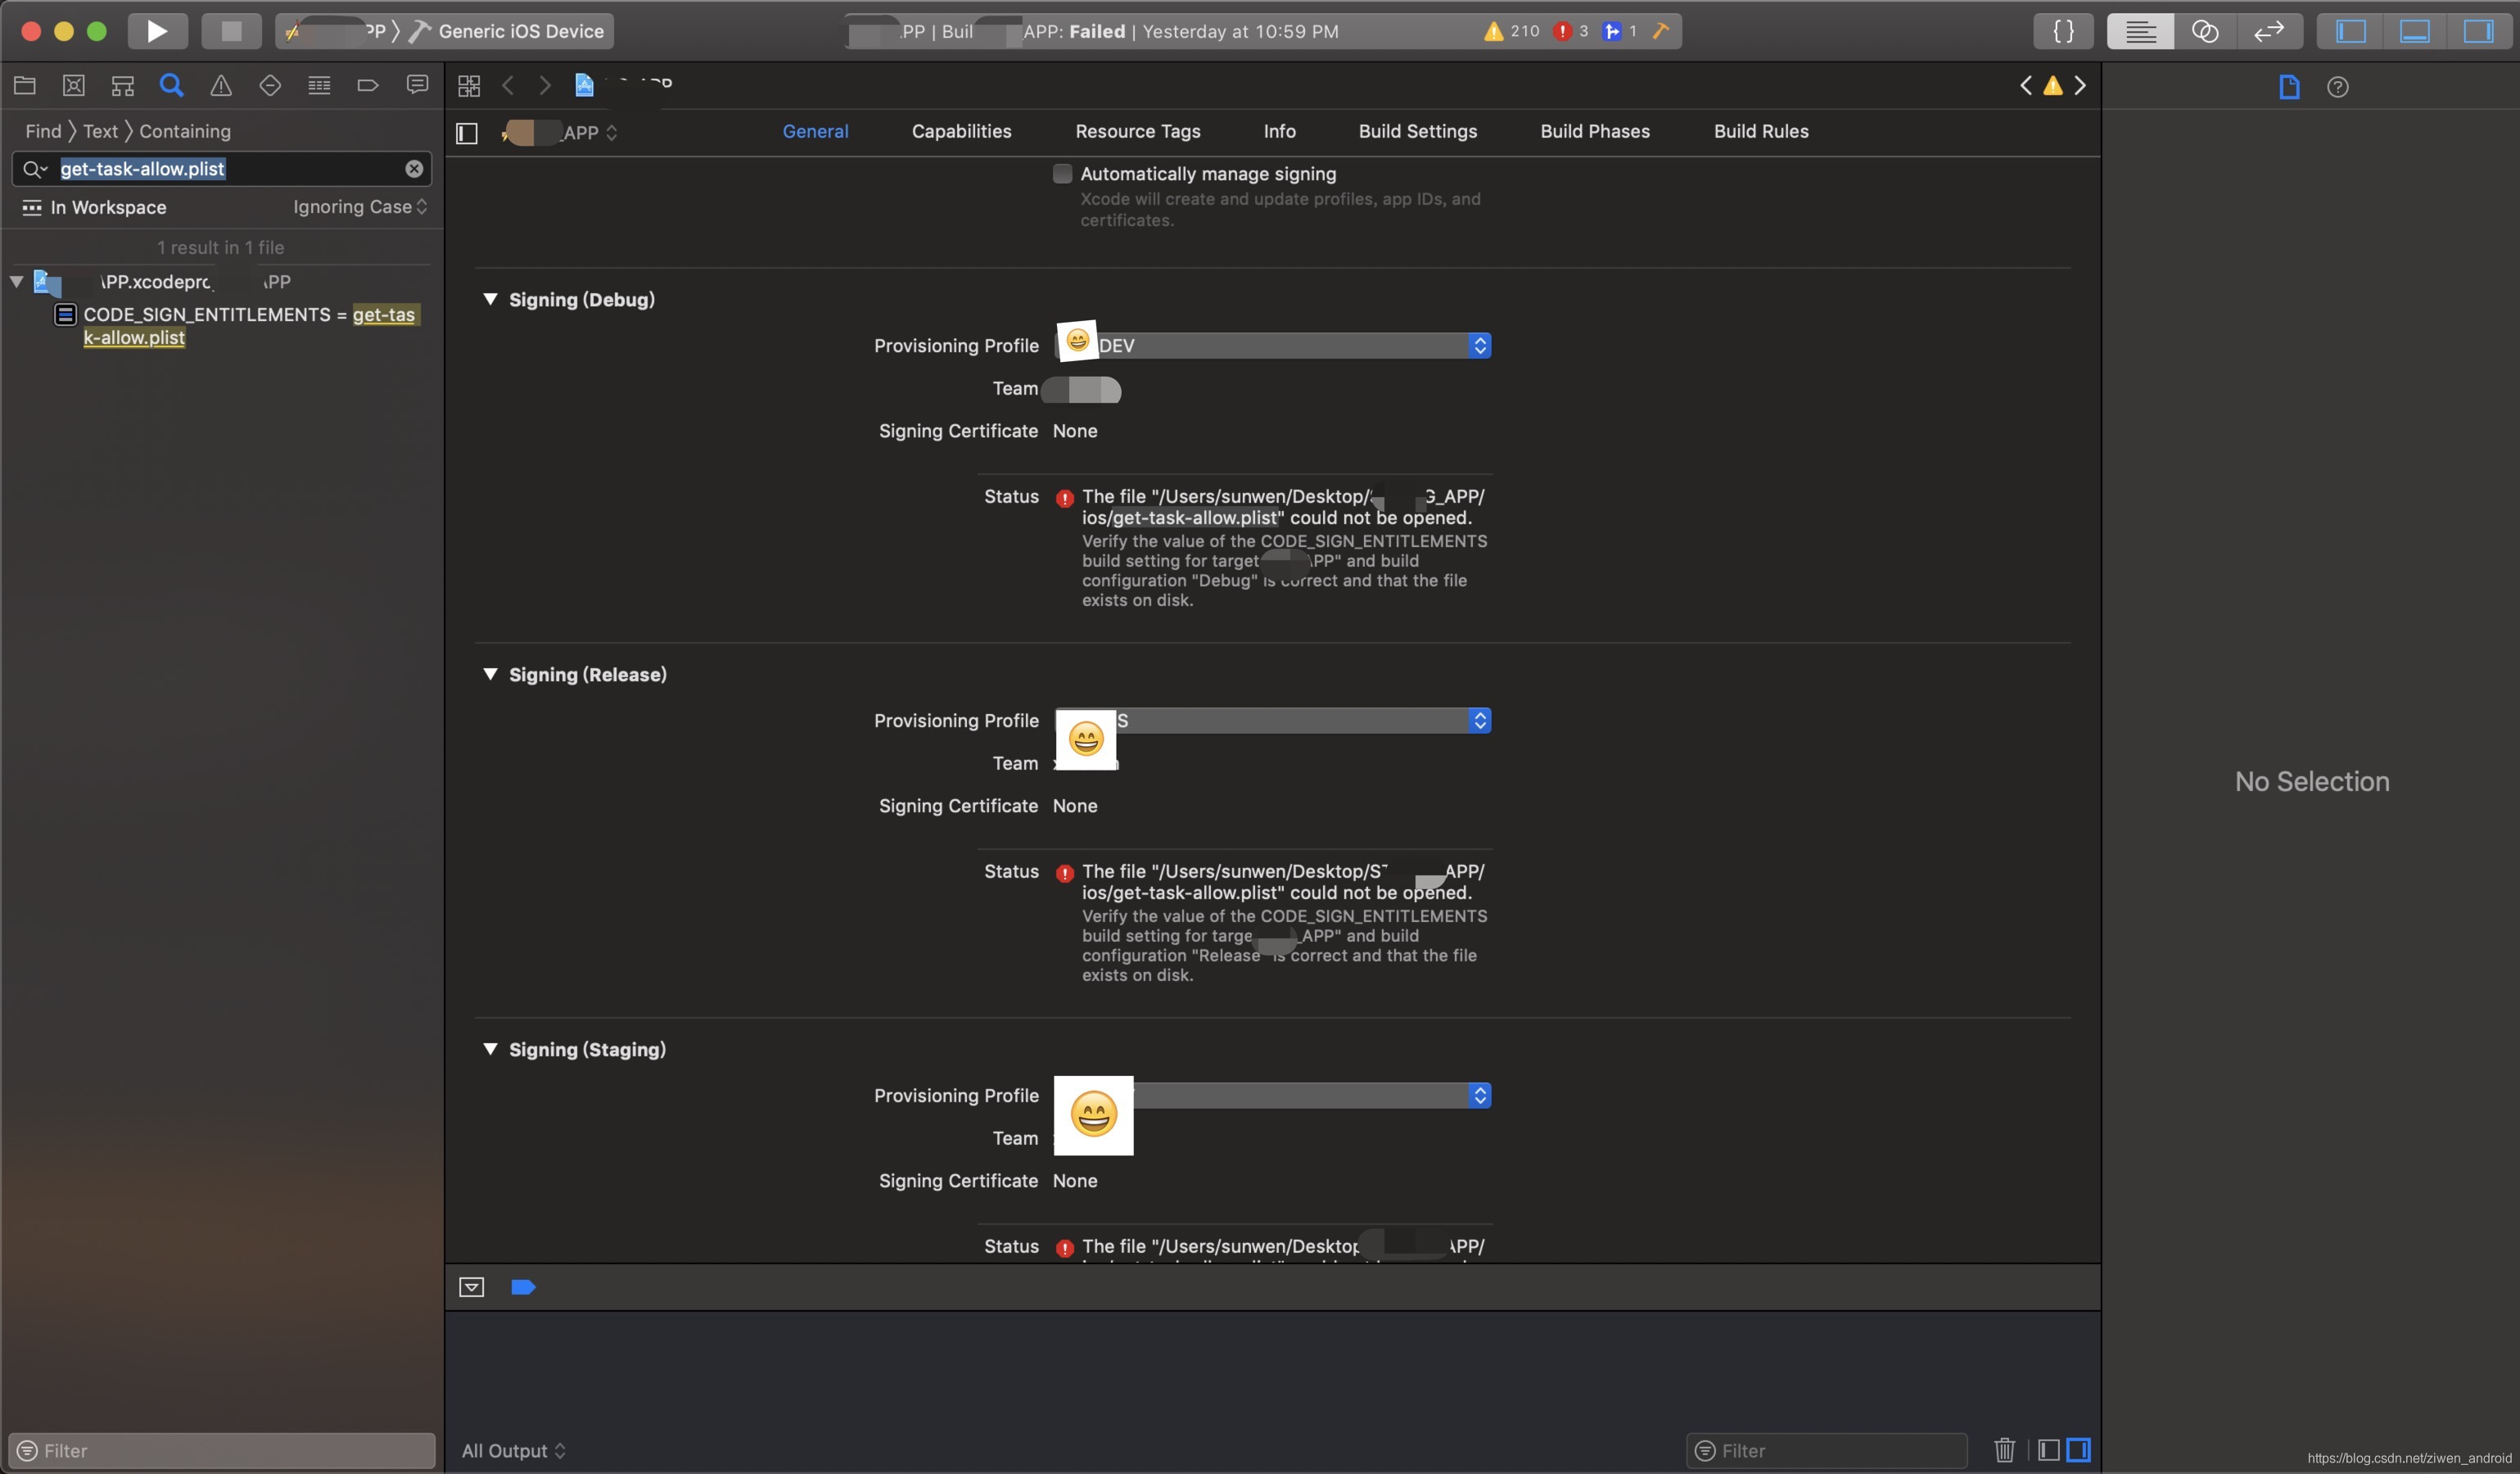Viewport: 2520px width, 1474px height.
Task: Open the target selector popup
Action: pyautogui.click(x=561, y=132)
